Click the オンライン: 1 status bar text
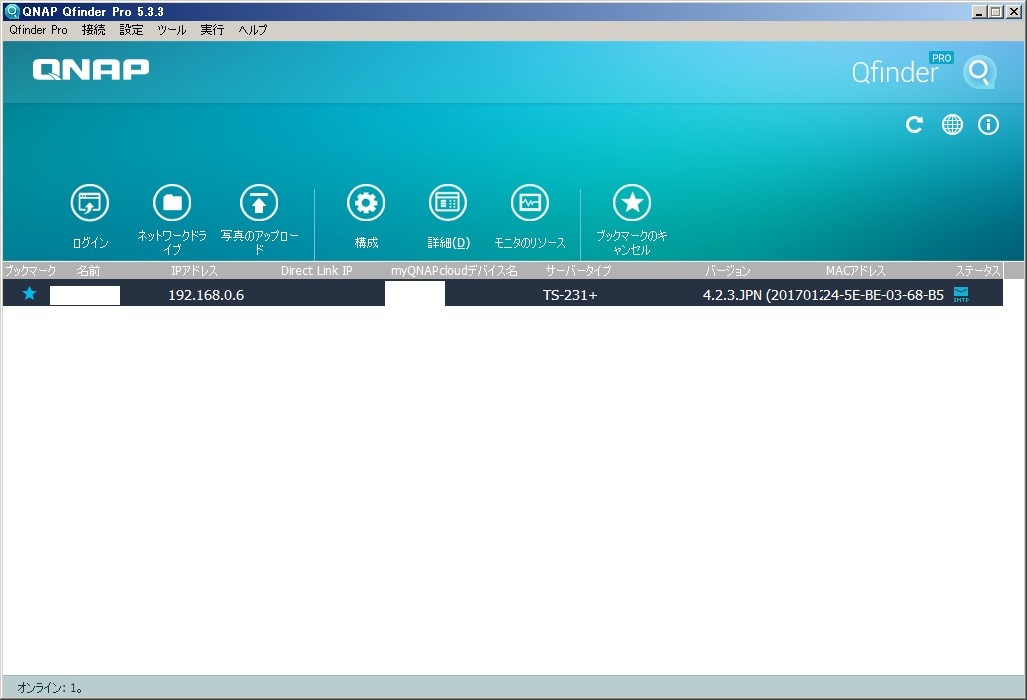 pos(50,688)
